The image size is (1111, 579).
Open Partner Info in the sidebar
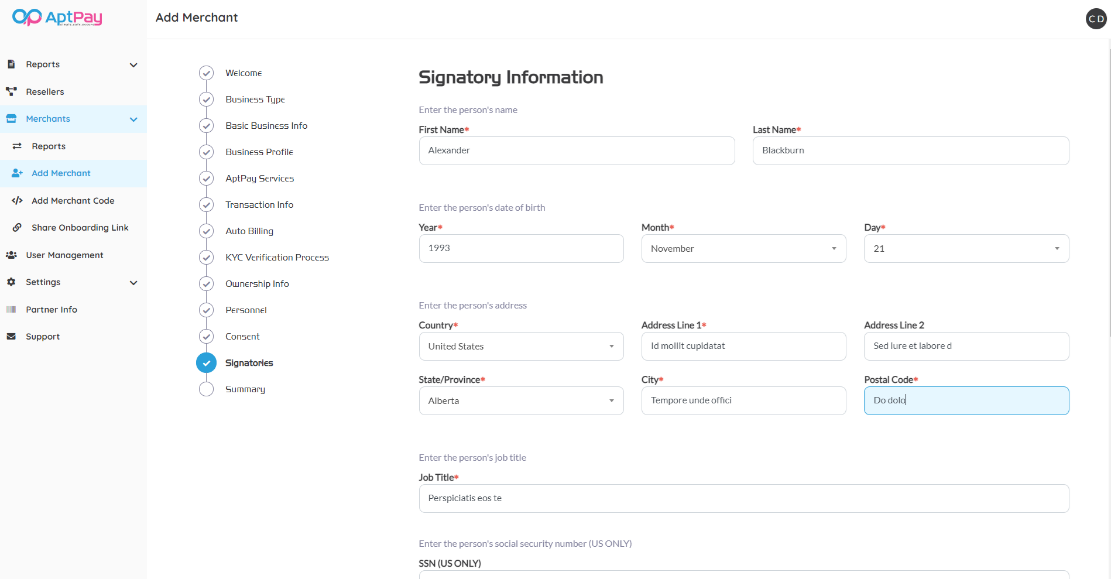(51, 310)
